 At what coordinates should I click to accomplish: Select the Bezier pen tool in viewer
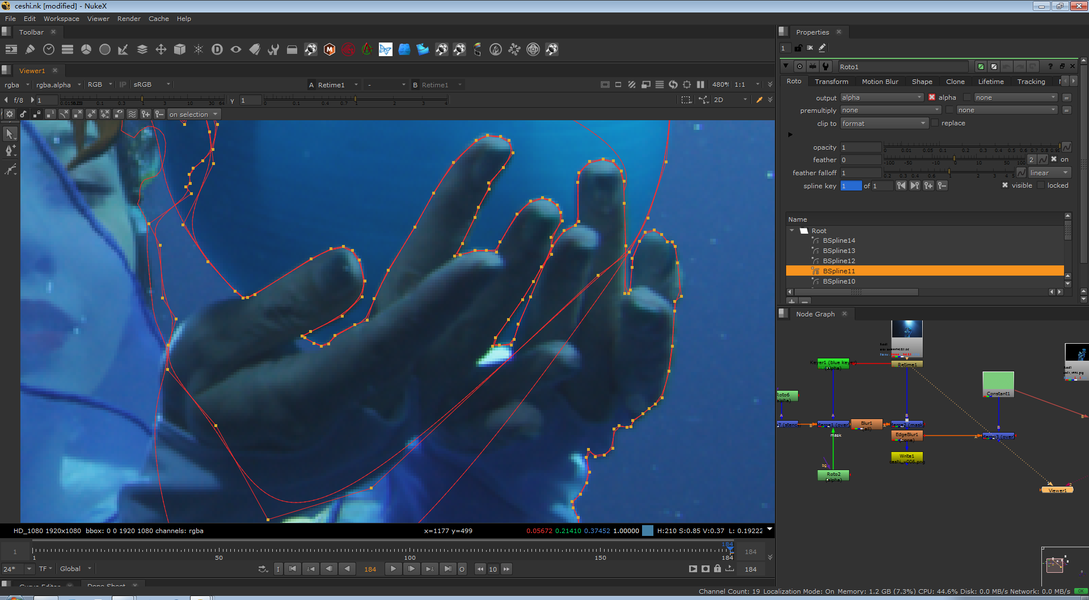point(10,151)
